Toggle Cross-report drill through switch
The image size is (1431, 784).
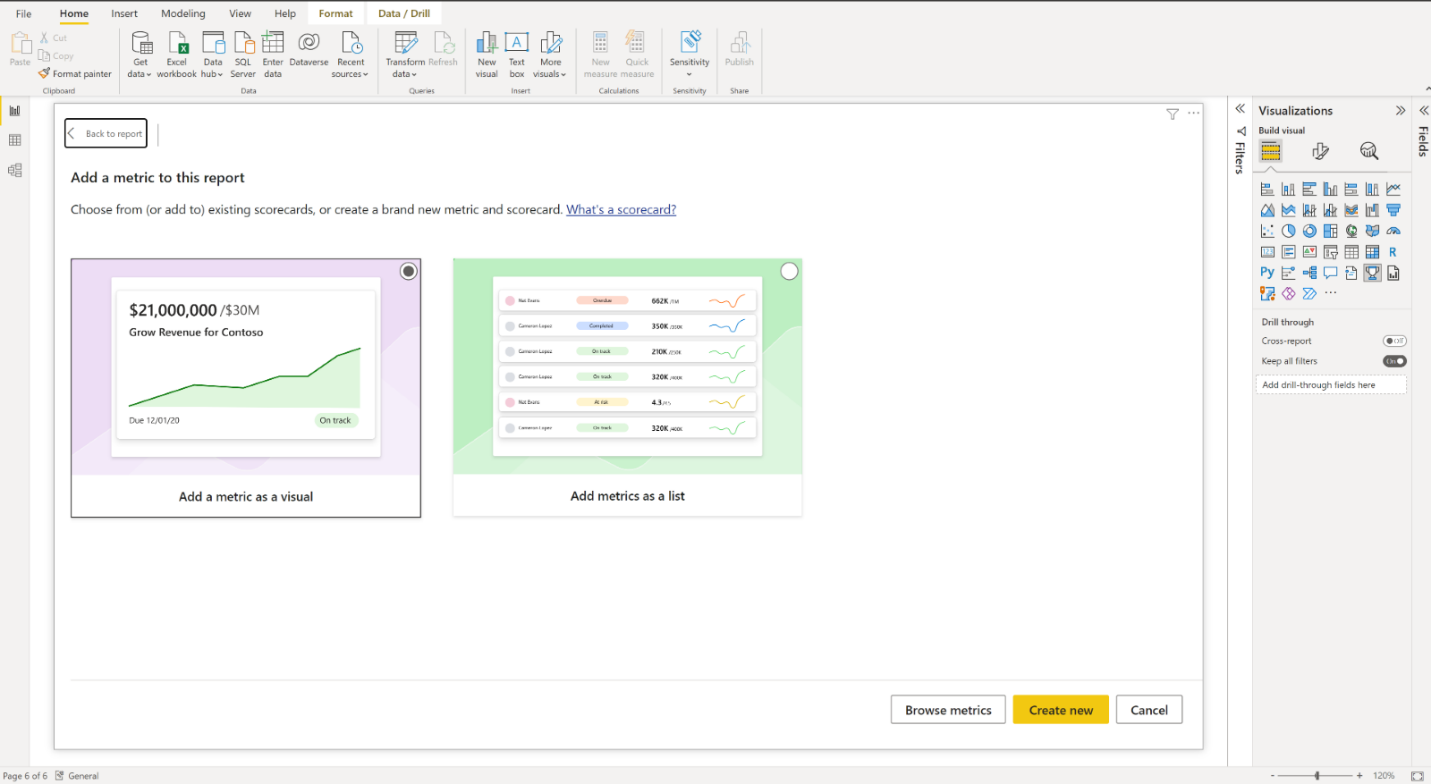tap(1394, 341)
